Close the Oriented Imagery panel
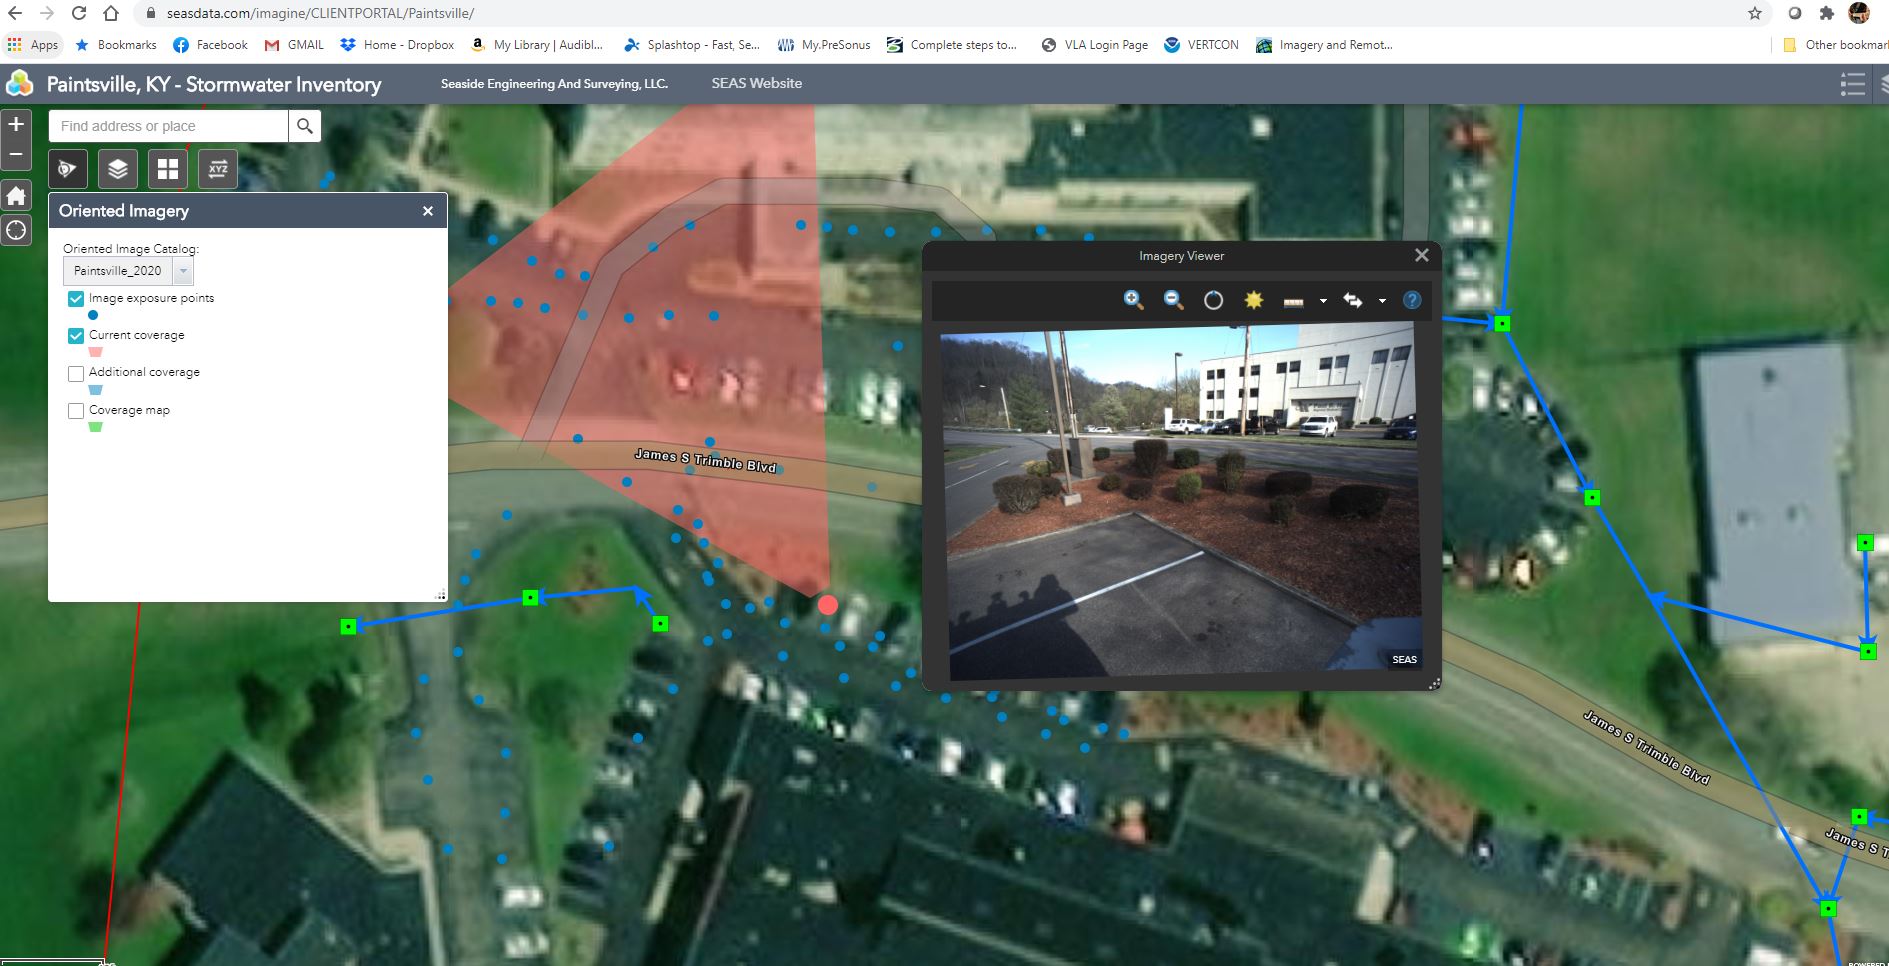The image size is (1889, 966). click(428, 211)
